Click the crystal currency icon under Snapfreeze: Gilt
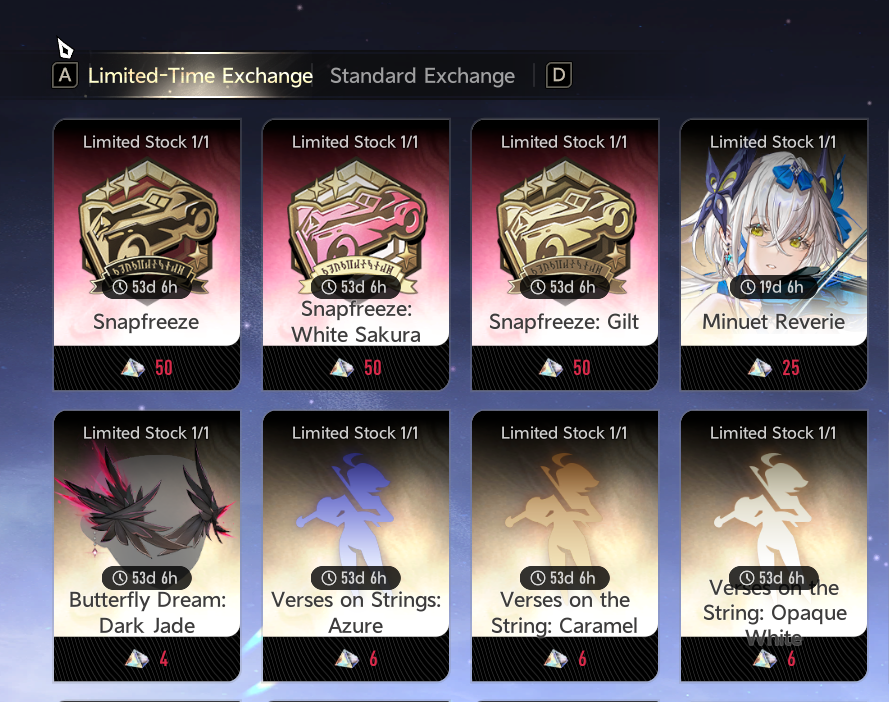 pyautogui.click(x=551, y=367)
